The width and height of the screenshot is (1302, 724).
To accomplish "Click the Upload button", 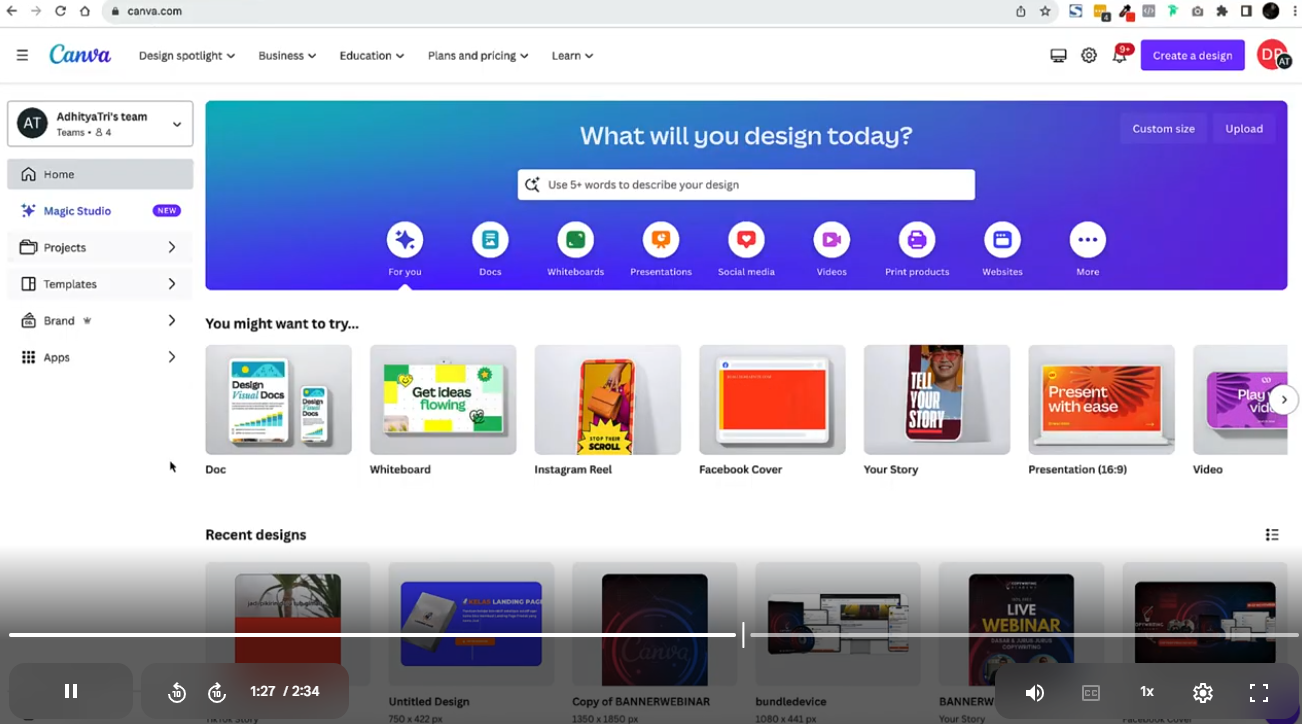I will coord(1244,129).
